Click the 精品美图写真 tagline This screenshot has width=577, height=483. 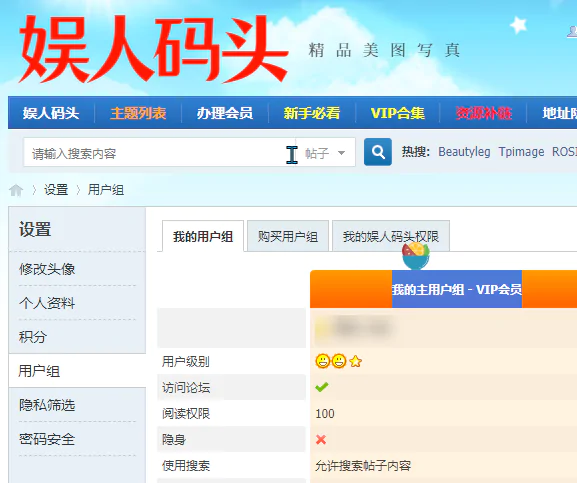(x=384, y=50)
